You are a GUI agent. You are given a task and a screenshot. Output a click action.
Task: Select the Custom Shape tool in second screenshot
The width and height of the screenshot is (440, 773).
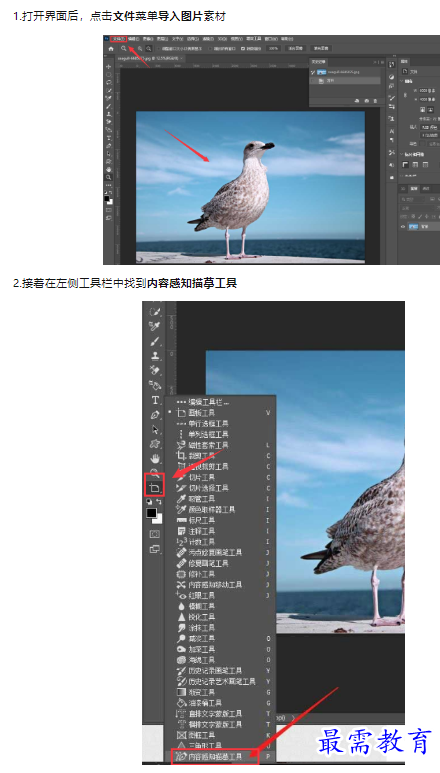coord(155,444)
